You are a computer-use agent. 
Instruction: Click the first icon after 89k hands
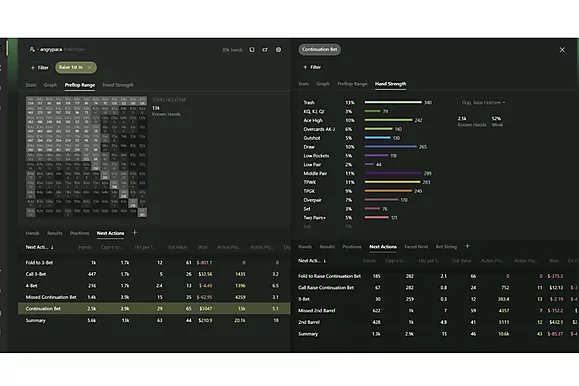pyautogui.click(x=252, y=49)
